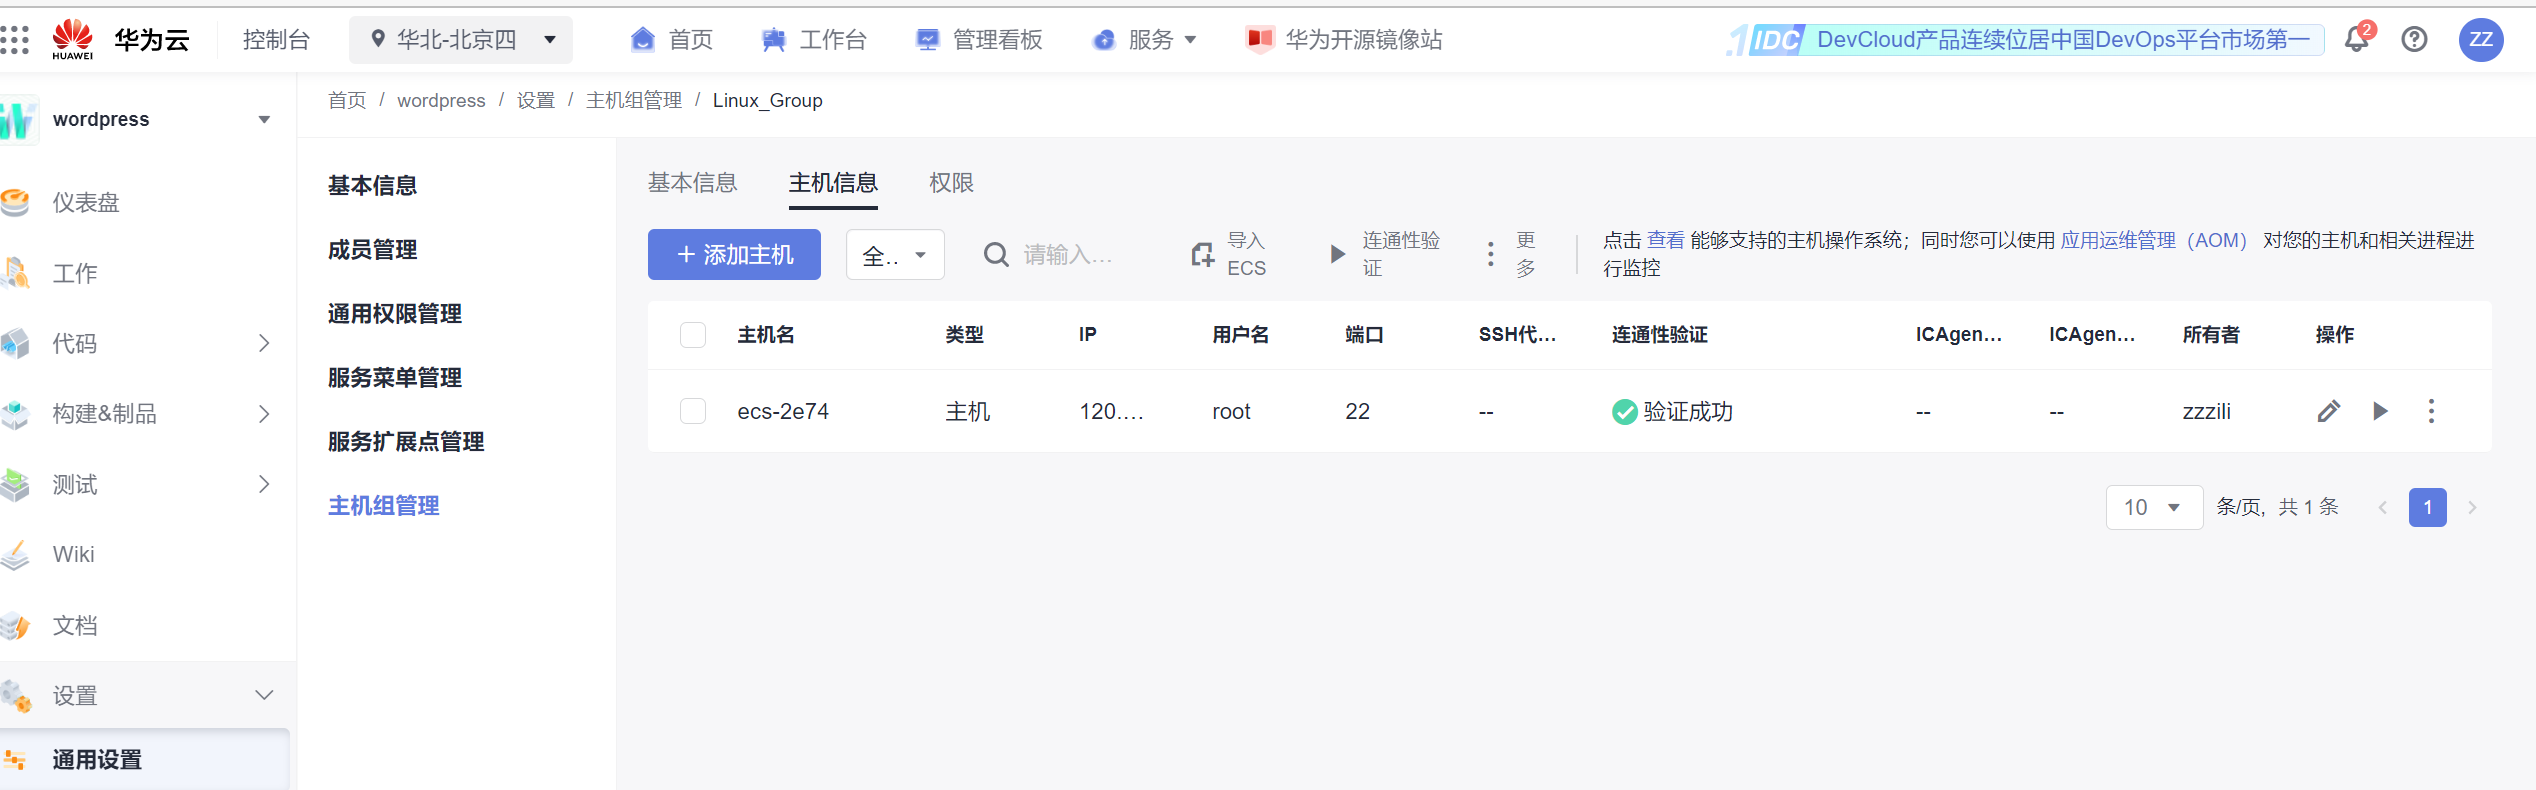
Task: Click the previous page arrow
Action: click(2383, 507)
